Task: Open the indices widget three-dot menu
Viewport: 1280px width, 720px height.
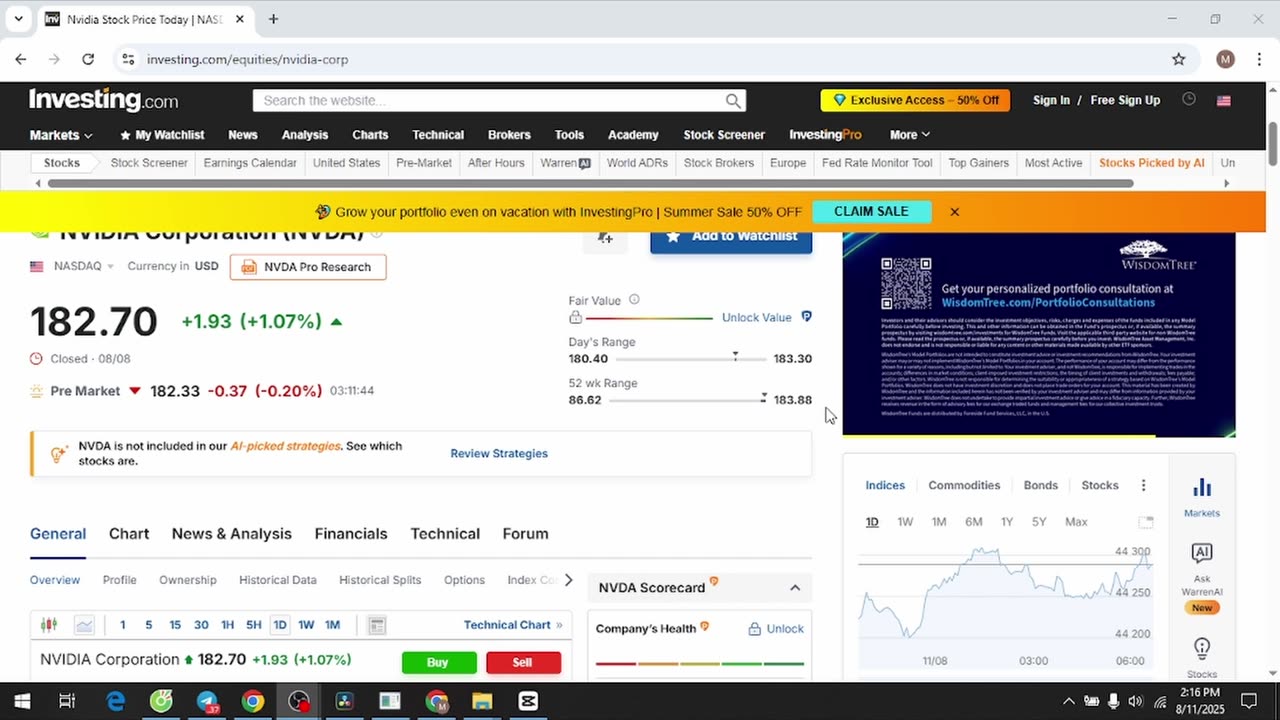Action: click(x=1143, y=485)
